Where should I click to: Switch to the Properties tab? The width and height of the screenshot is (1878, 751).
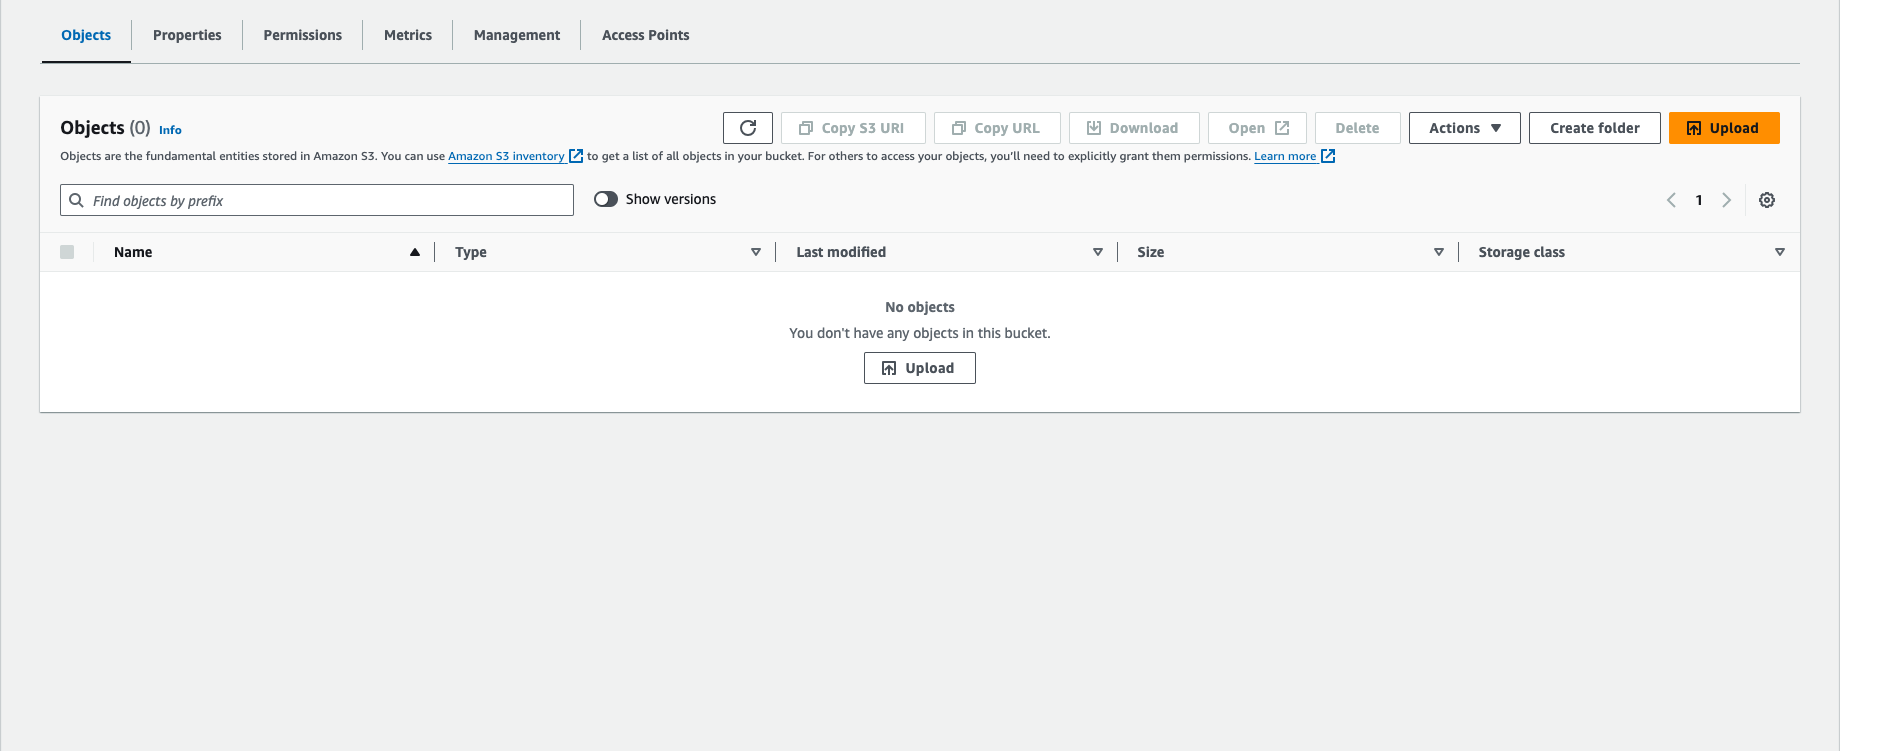point(187,35)
